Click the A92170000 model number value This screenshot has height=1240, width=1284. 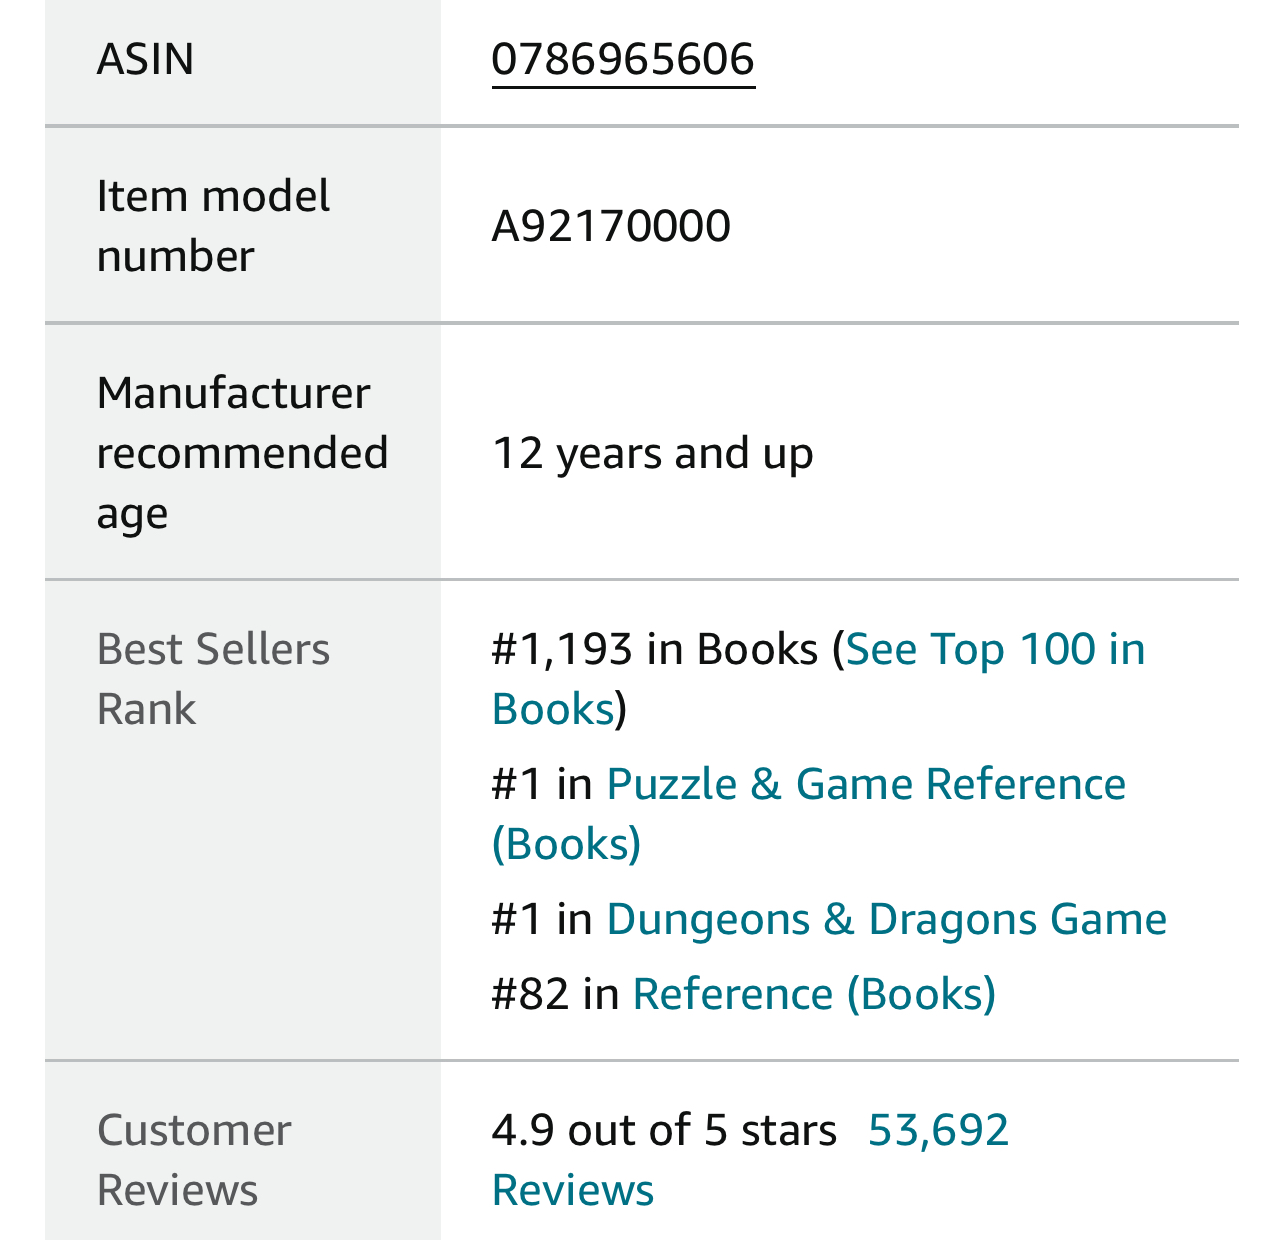coord(611,225)
